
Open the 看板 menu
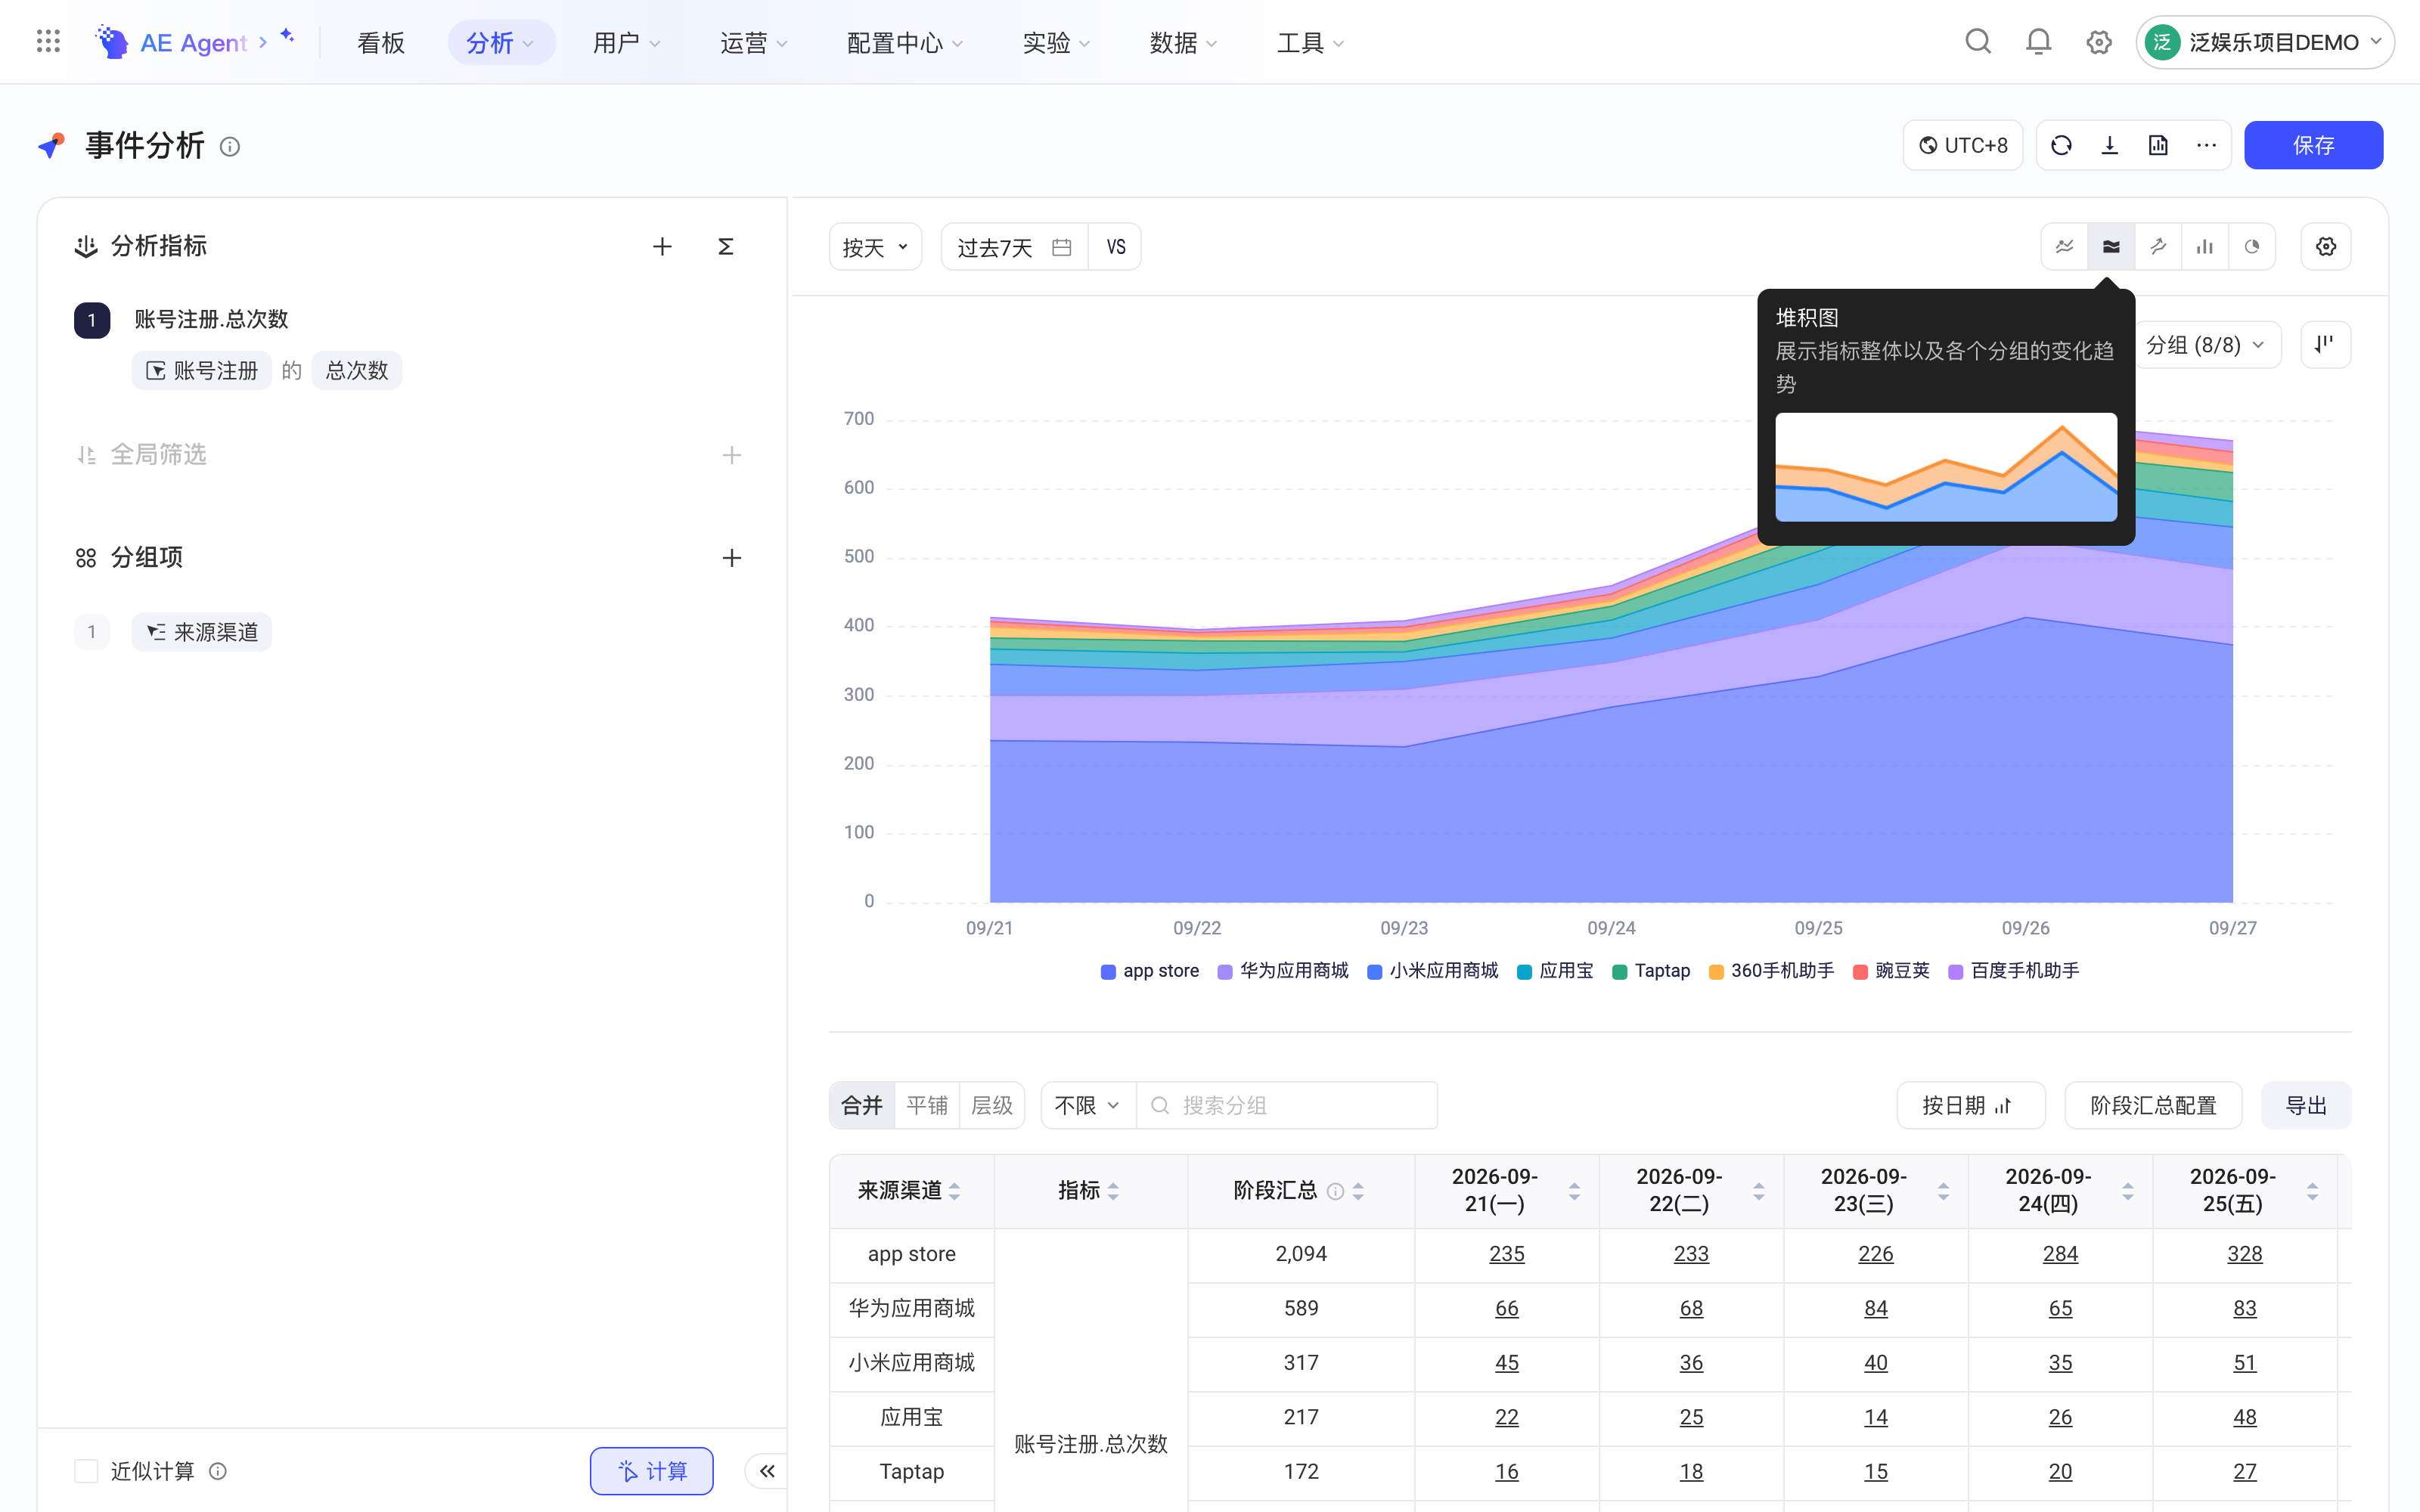381,42
